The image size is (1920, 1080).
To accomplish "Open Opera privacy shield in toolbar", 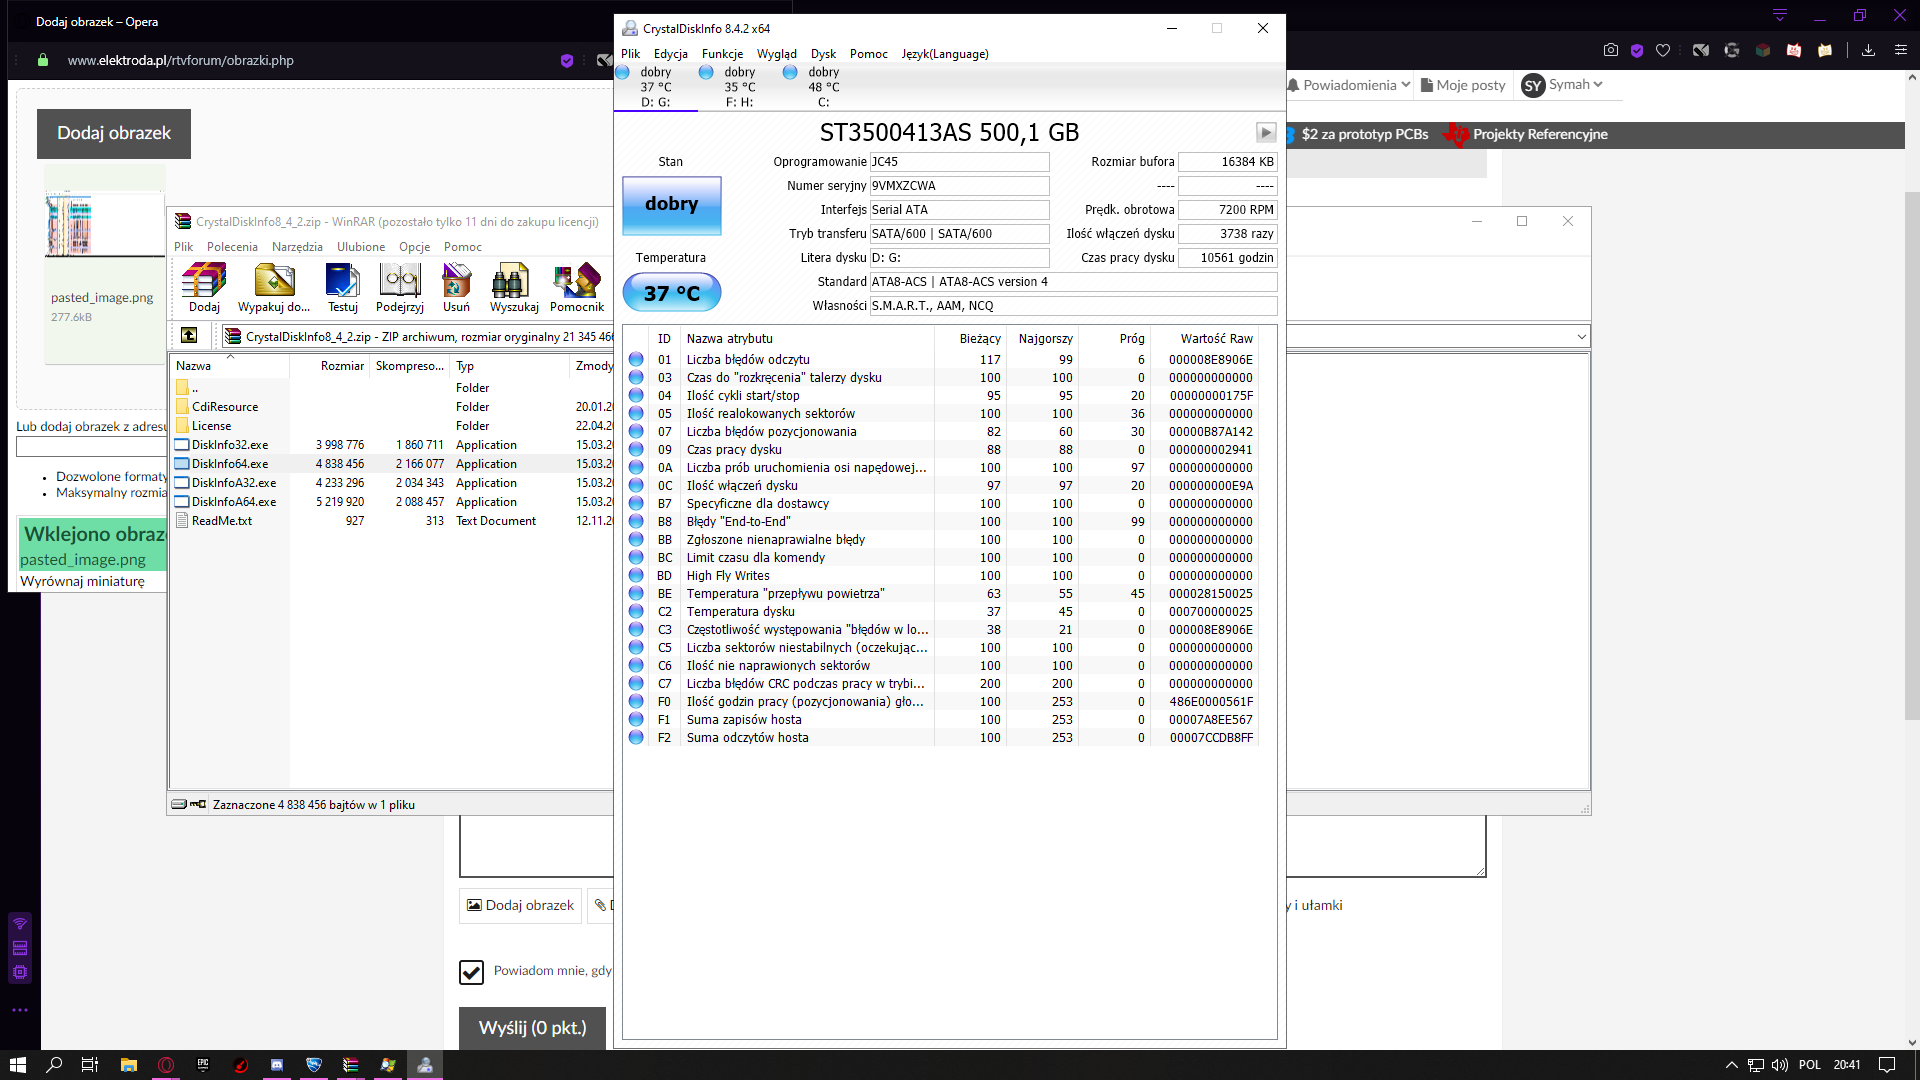I will coord(1637,50).
